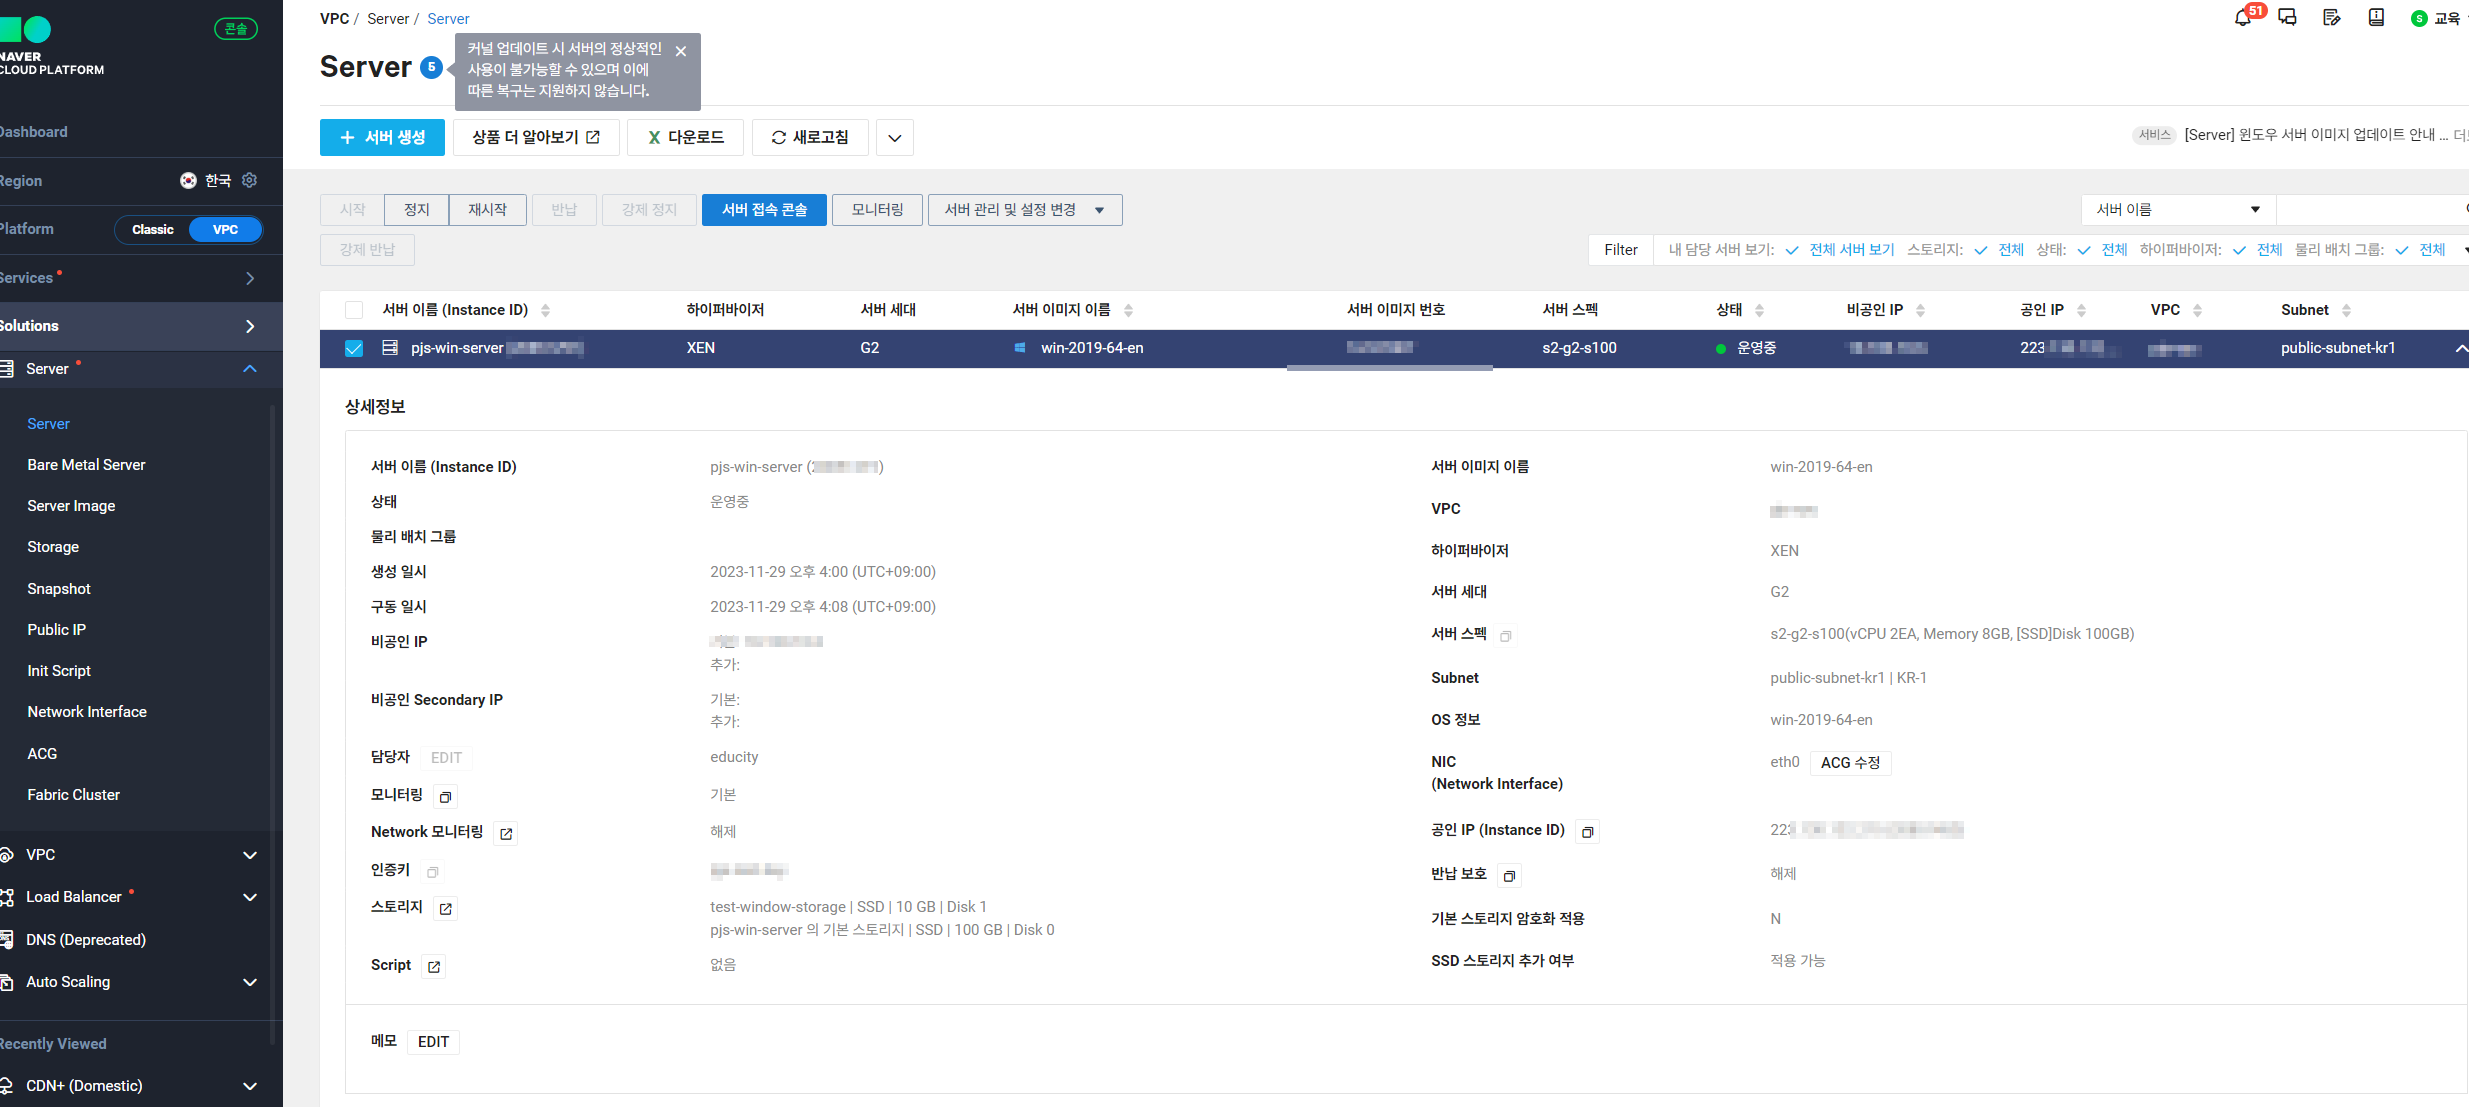Open the region settings gear icon
Image resolution: width=2469 pixels, height=1107 pixels.
tap(250, 180)
